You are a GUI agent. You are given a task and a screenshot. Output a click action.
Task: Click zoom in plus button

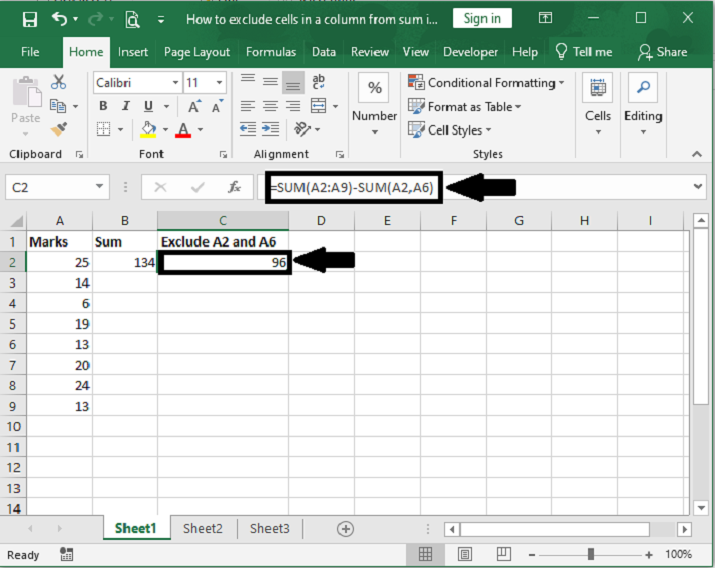click(649, 554)
